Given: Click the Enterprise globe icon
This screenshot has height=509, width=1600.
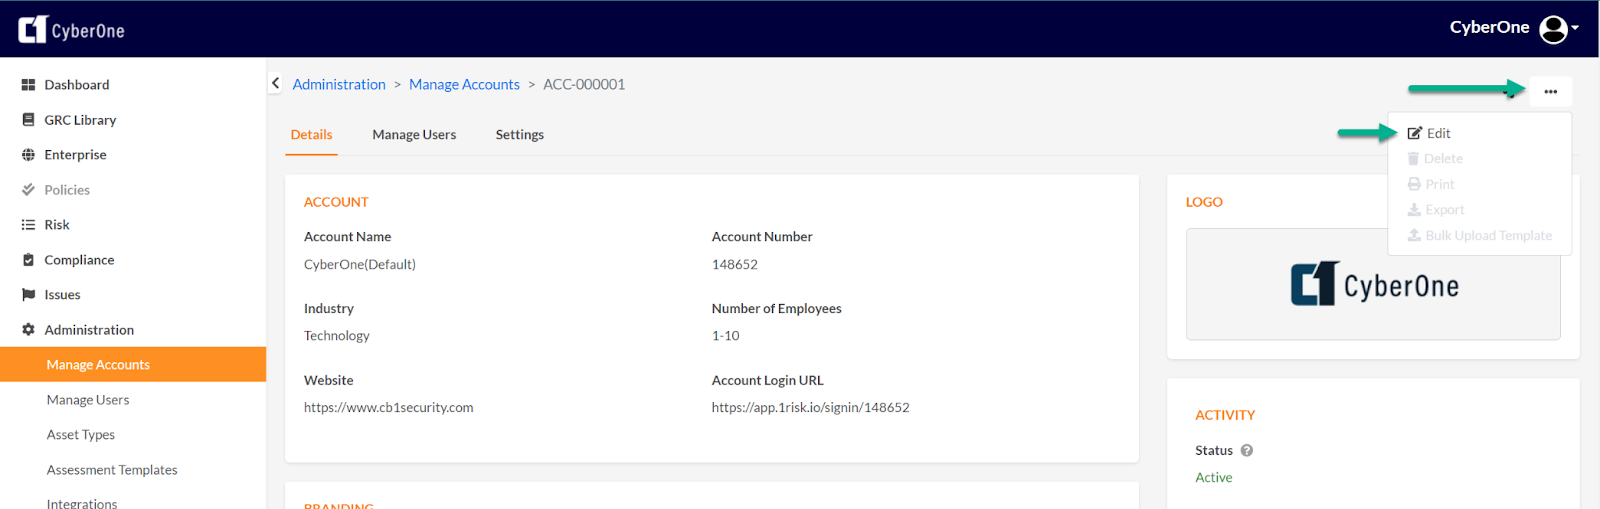Looking at the screenshot, I should coord(28,155).
